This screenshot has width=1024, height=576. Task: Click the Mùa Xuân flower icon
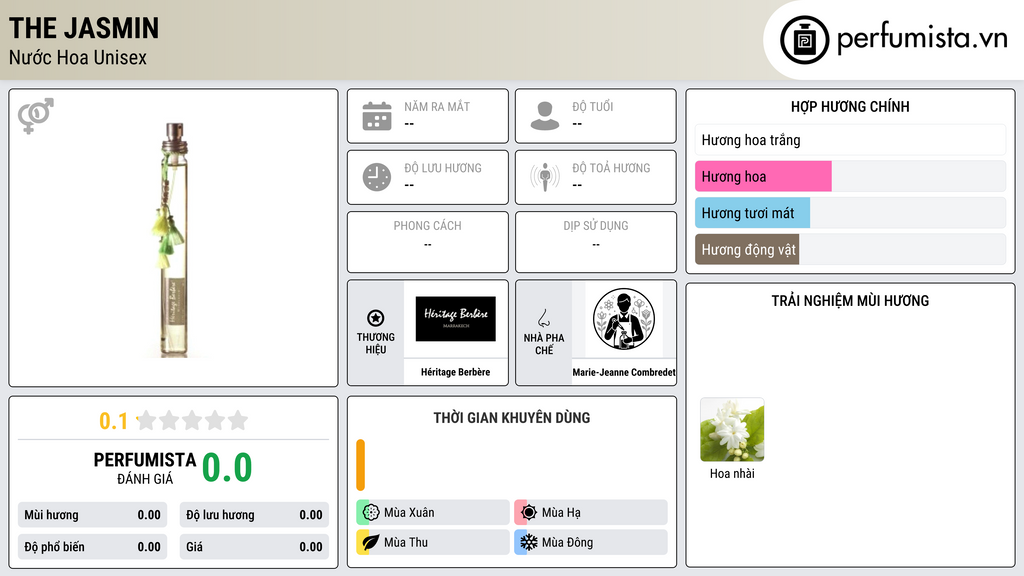[371, 513]
